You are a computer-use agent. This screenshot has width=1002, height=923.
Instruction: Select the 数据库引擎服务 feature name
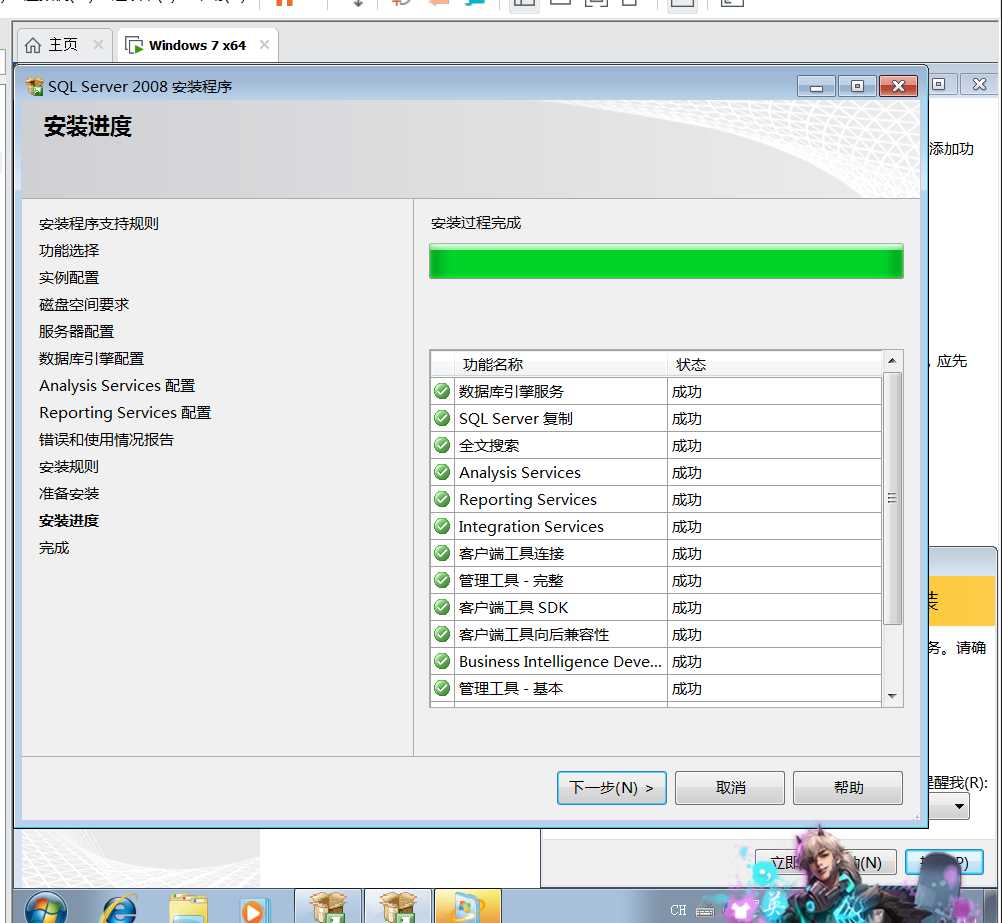(511, 391)
